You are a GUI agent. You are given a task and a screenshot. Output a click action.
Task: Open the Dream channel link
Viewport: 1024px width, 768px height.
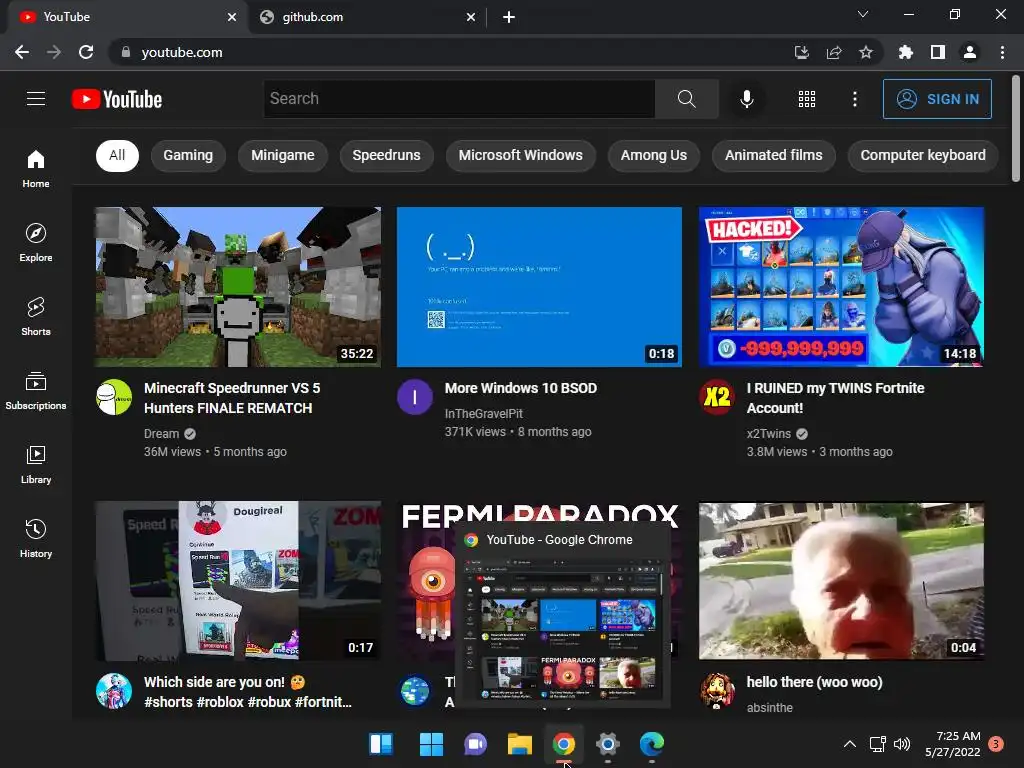161,434
